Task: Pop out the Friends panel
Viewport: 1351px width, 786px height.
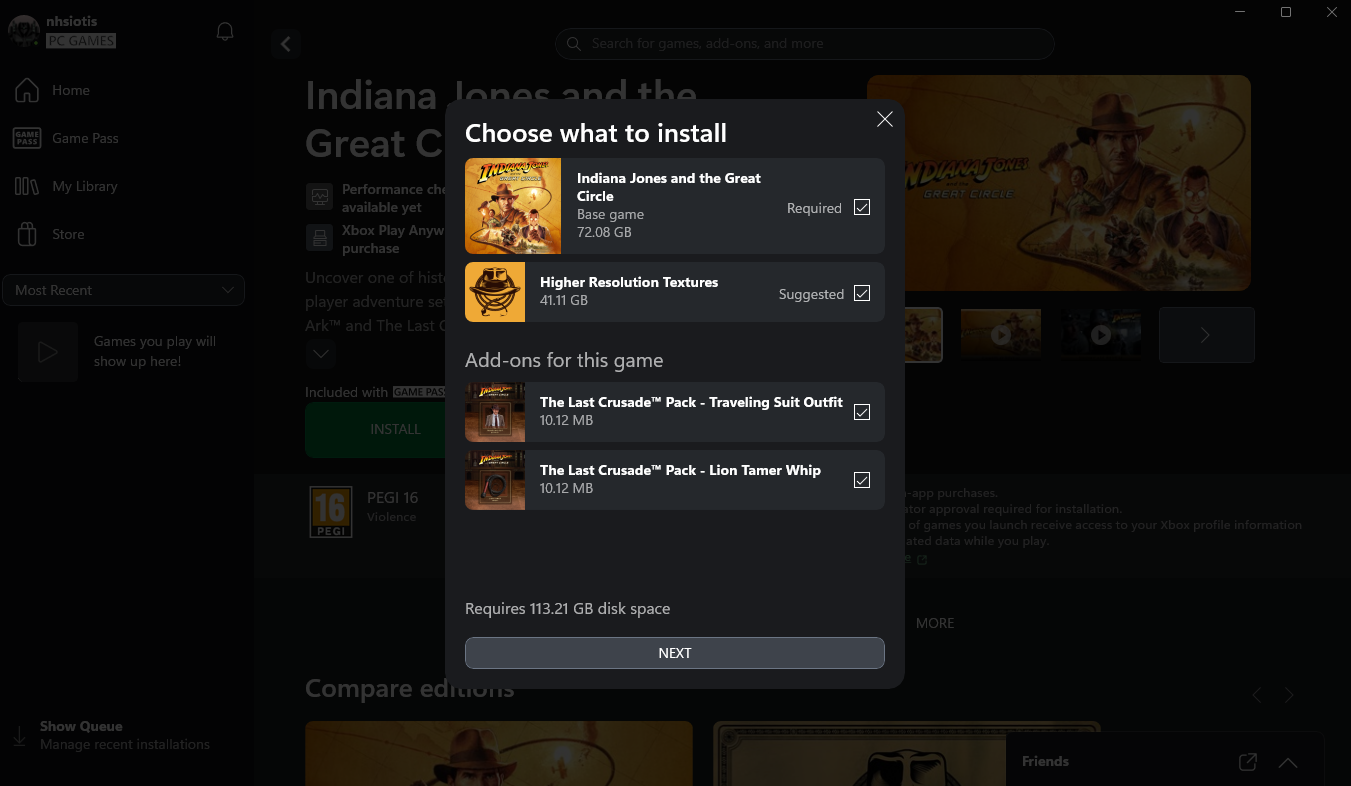Action: [1248, 762]
